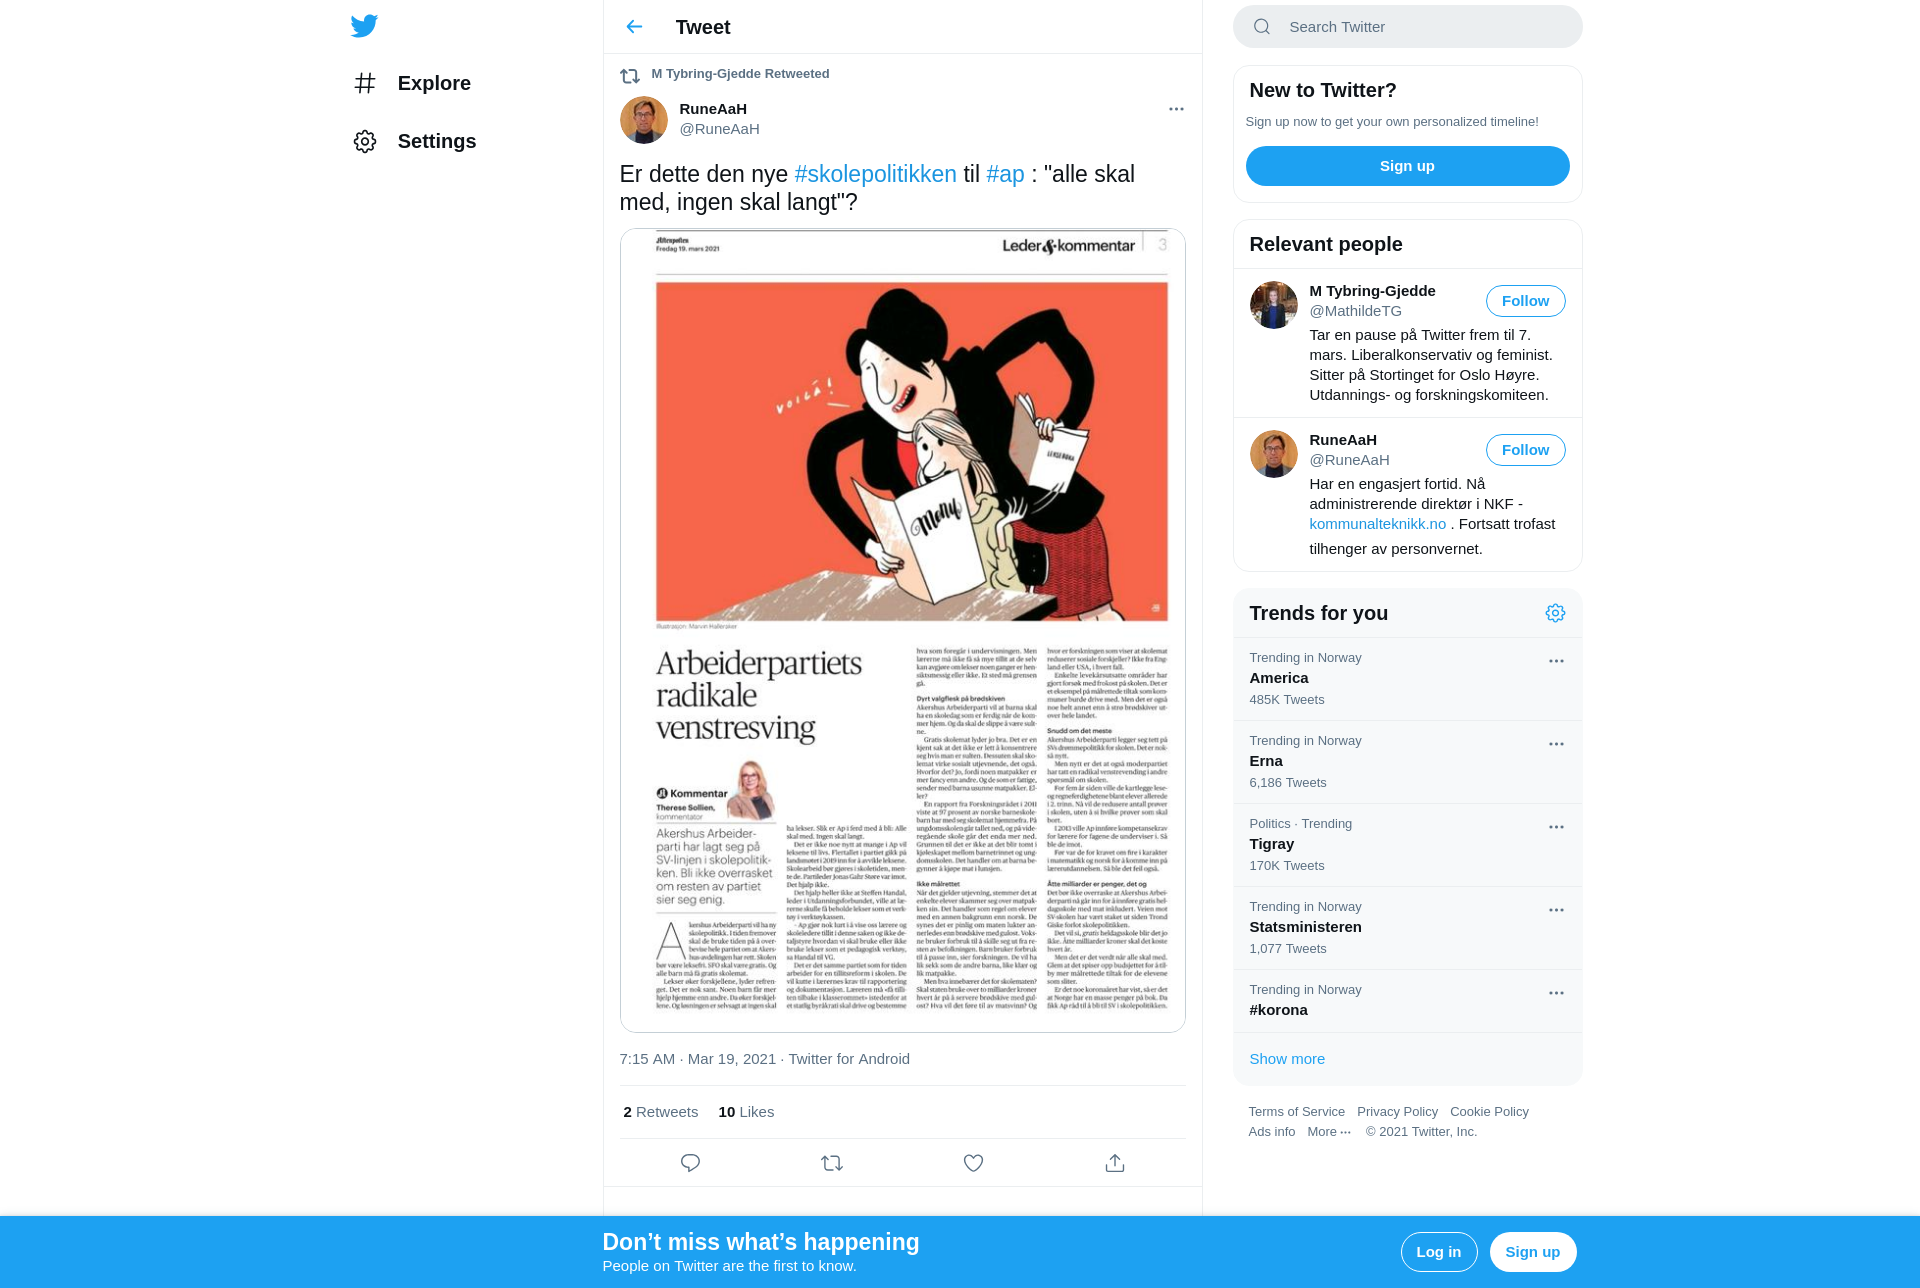Viewport: 1920px width, 1288px height.
Task: Like the tweet with the heart icon
Action: point(973,1163)
